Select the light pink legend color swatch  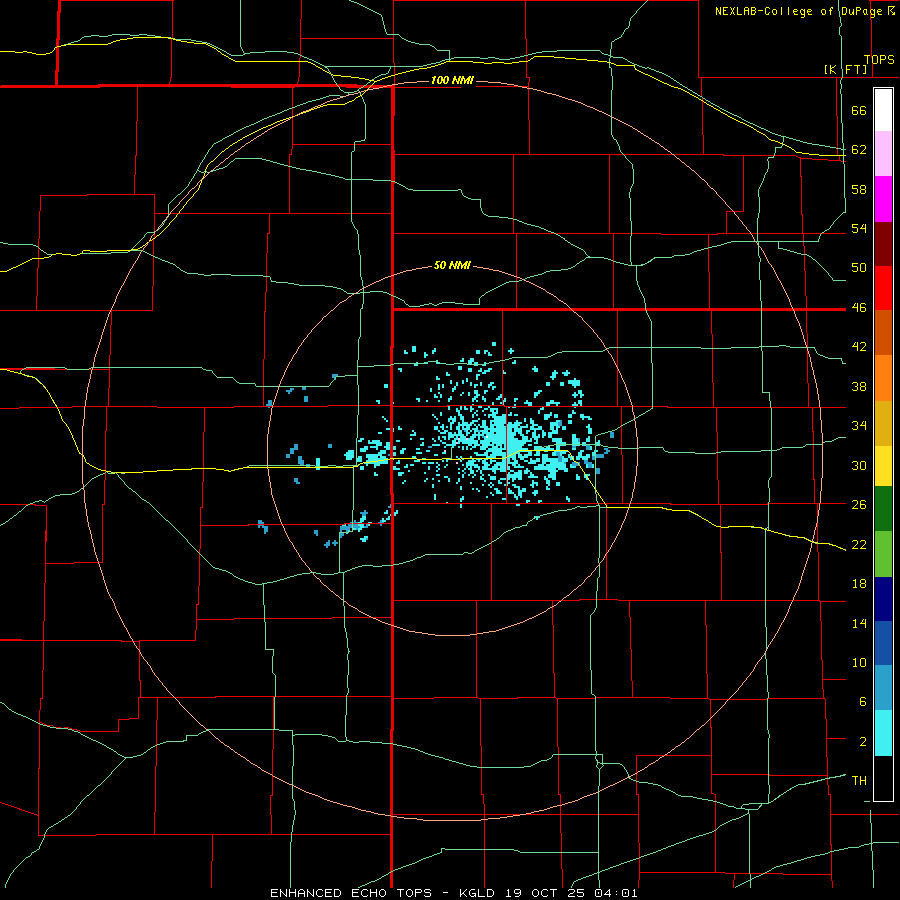coord(883,153)
